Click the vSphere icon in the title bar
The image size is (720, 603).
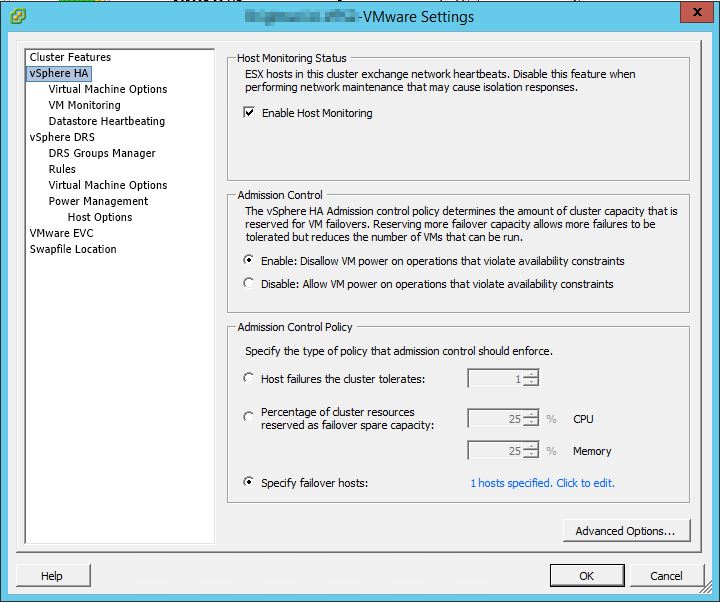[x=18, y=17]
